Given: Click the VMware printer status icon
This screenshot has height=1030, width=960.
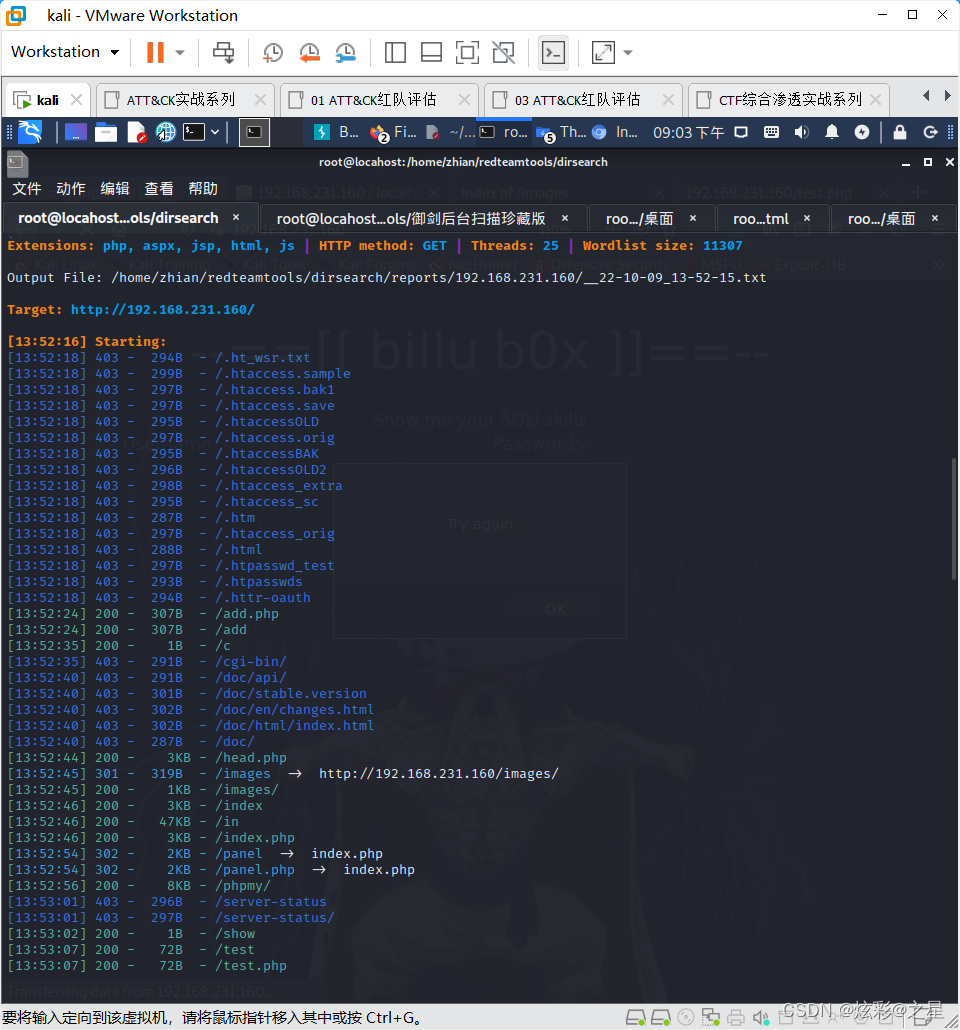Looking at the screenshot, I should coord(736,1018).
